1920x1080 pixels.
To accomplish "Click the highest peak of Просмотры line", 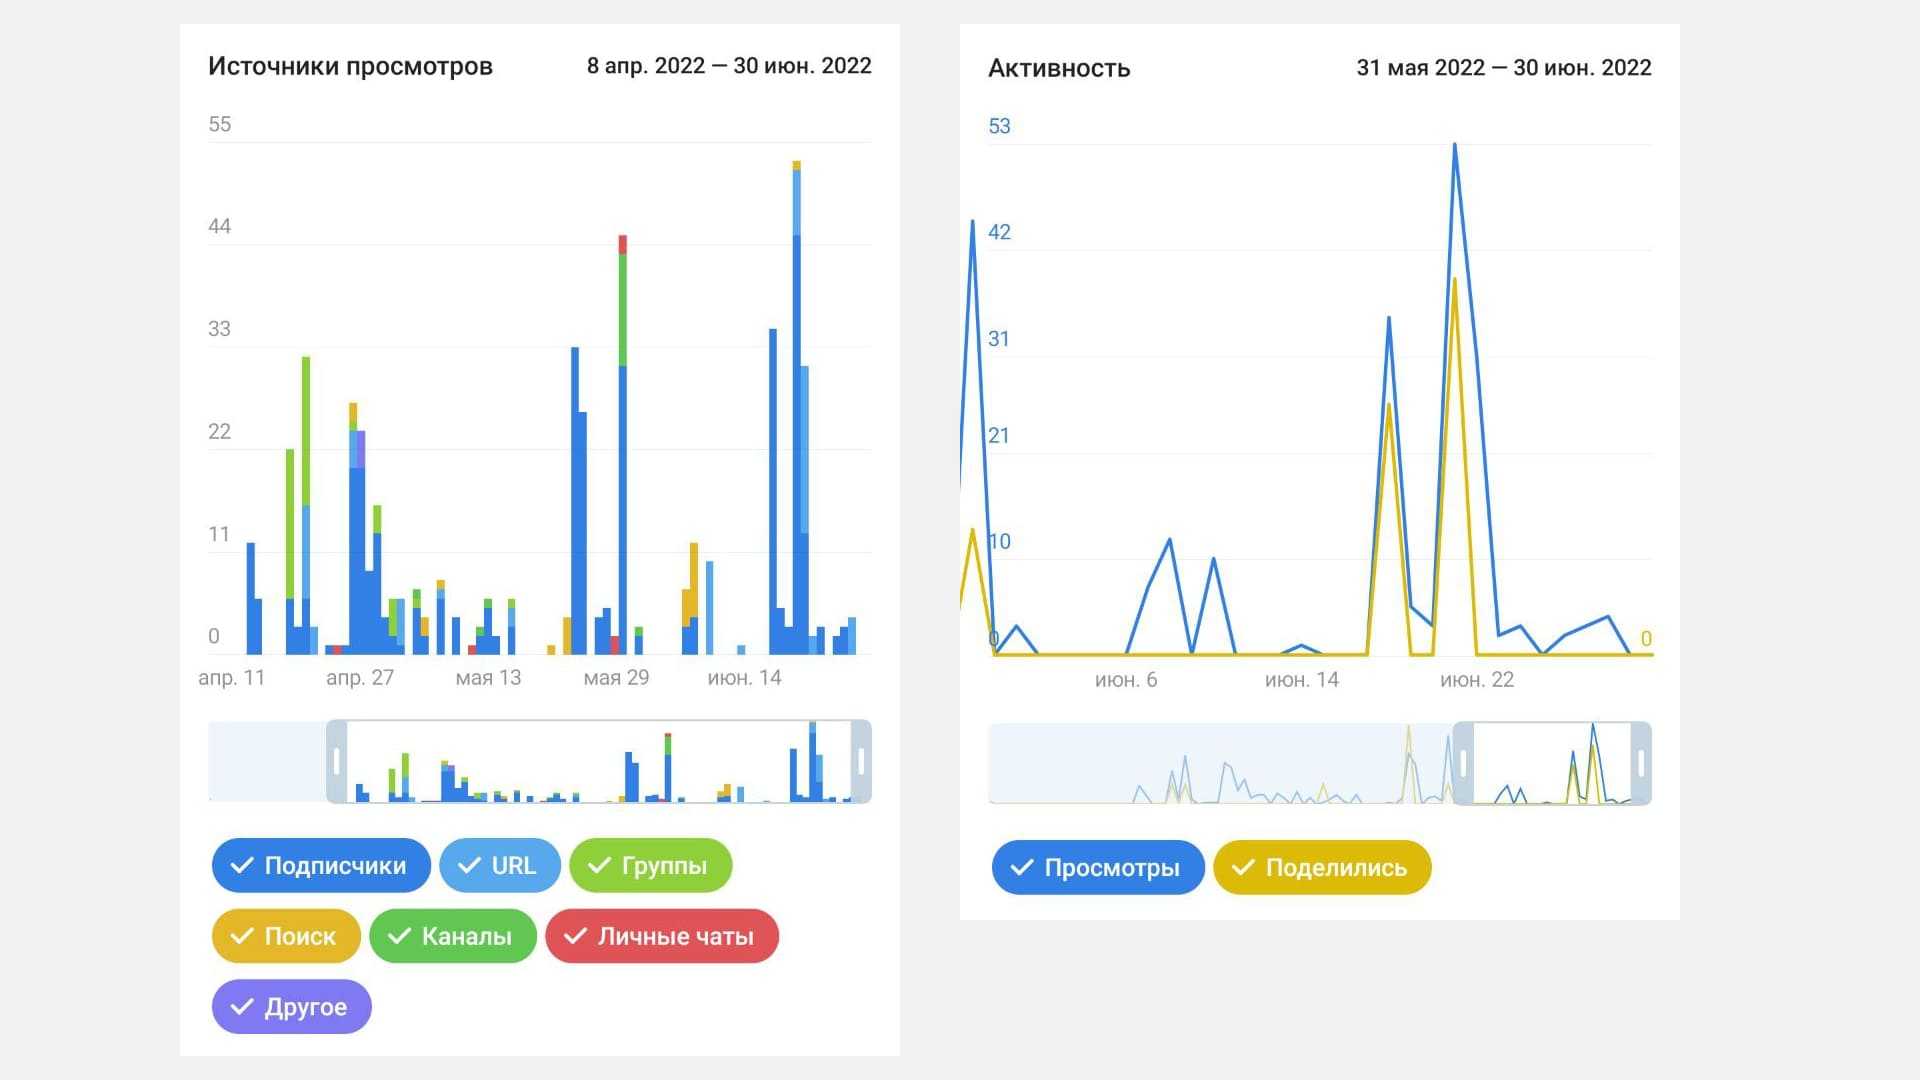I will pos(1454,146).
